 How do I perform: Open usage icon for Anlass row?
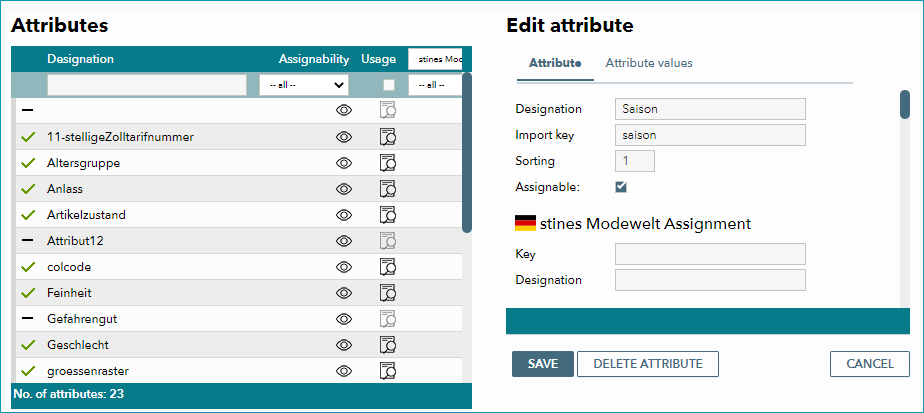pos(387,189)
